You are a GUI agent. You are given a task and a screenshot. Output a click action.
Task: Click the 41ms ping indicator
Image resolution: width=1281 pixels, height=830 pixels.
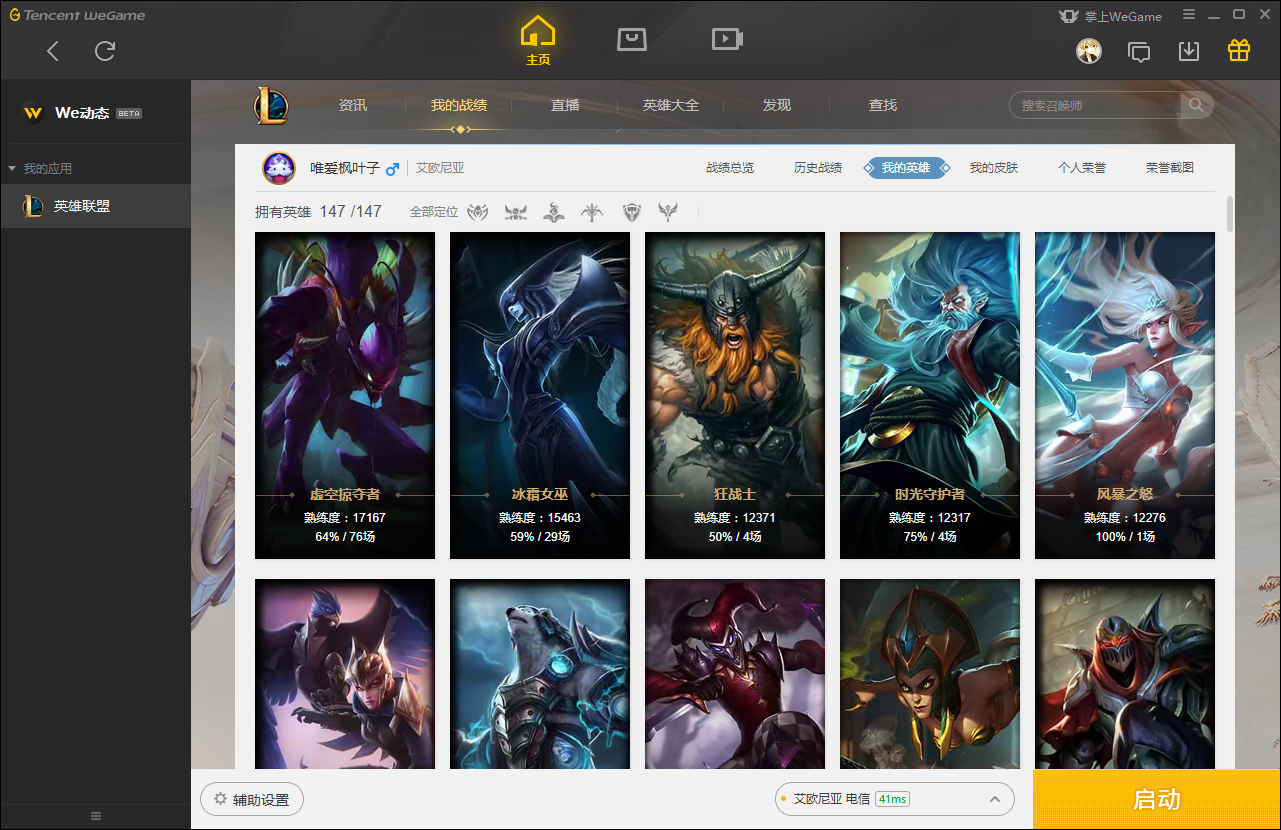(892, 799)
